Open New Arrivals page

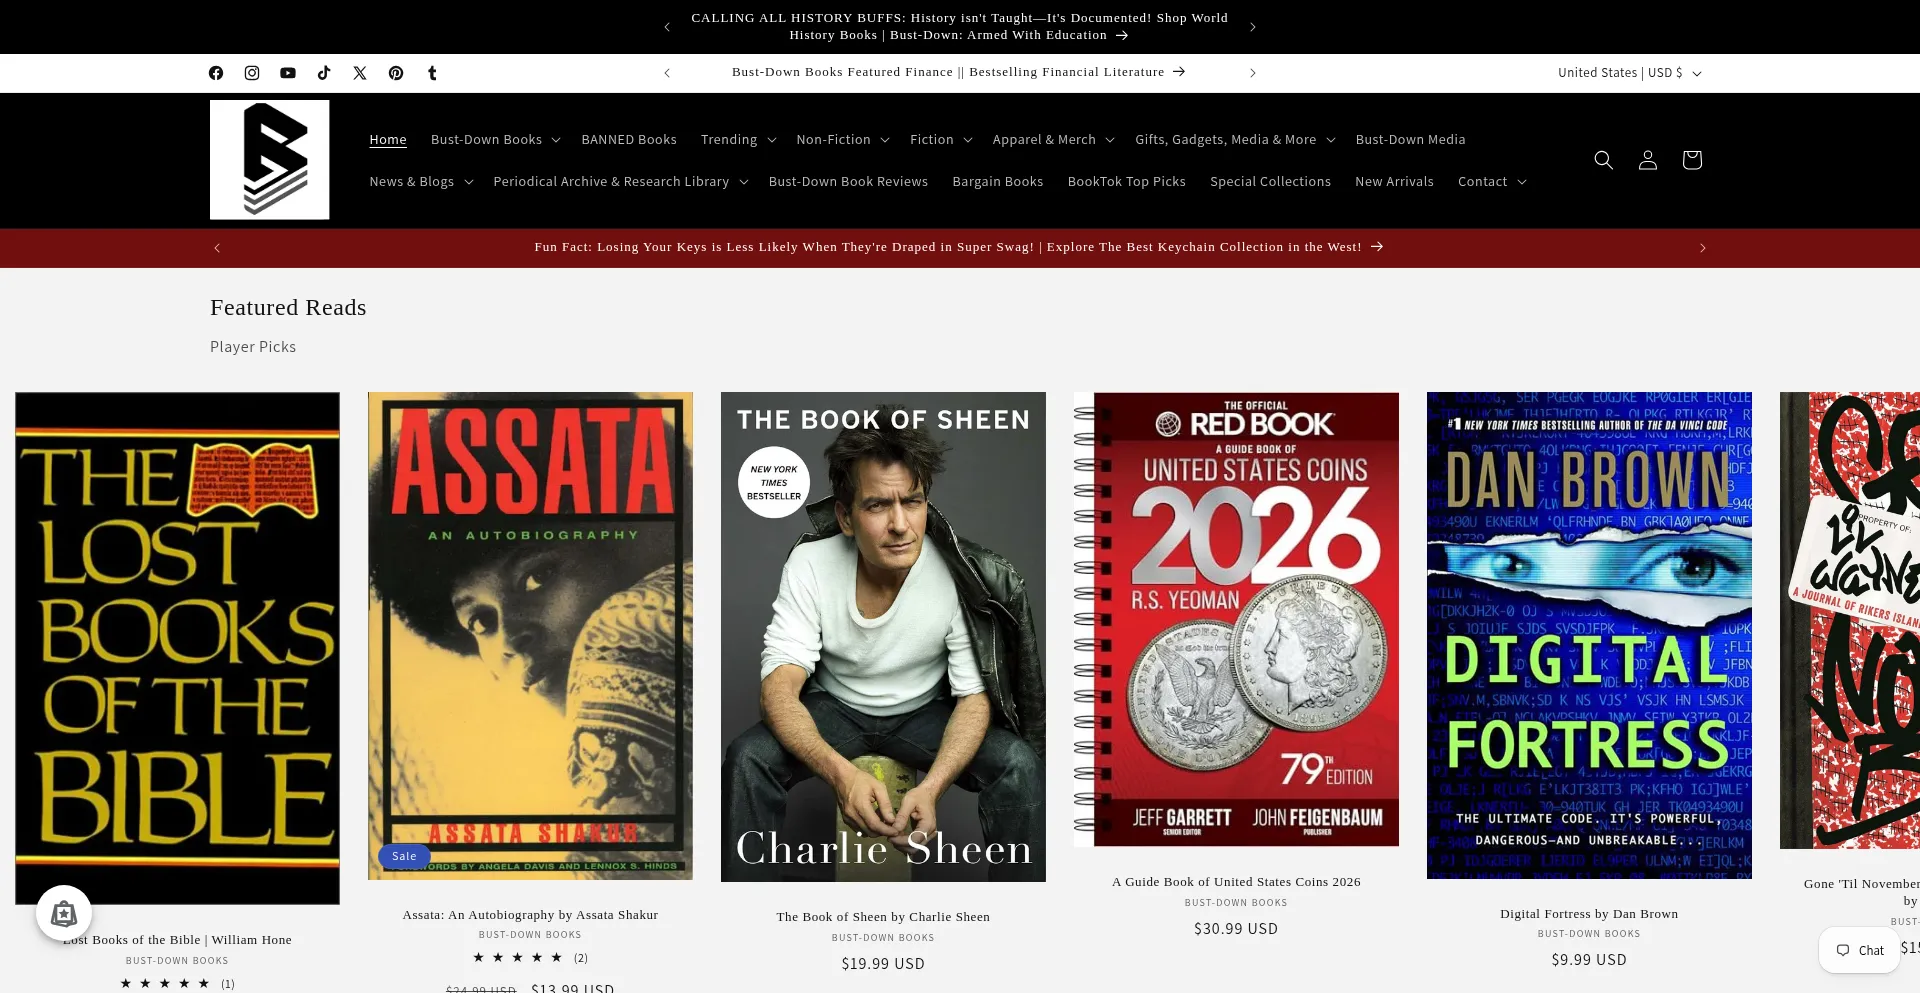(1394, 182)
